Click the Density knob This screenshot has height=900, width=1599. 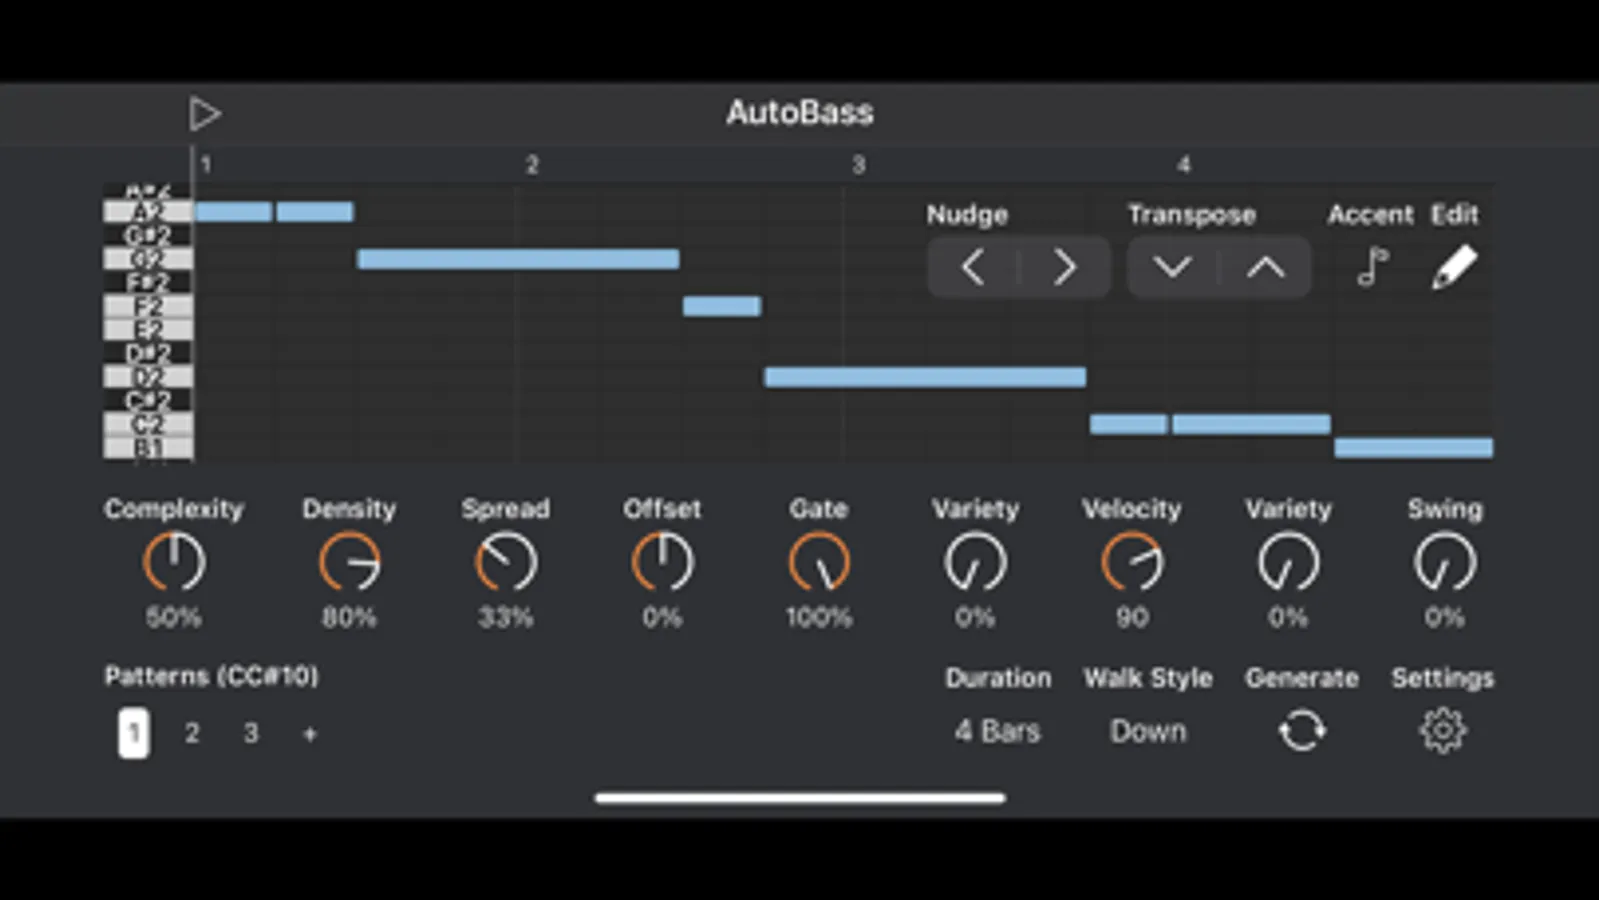point(349,562)
